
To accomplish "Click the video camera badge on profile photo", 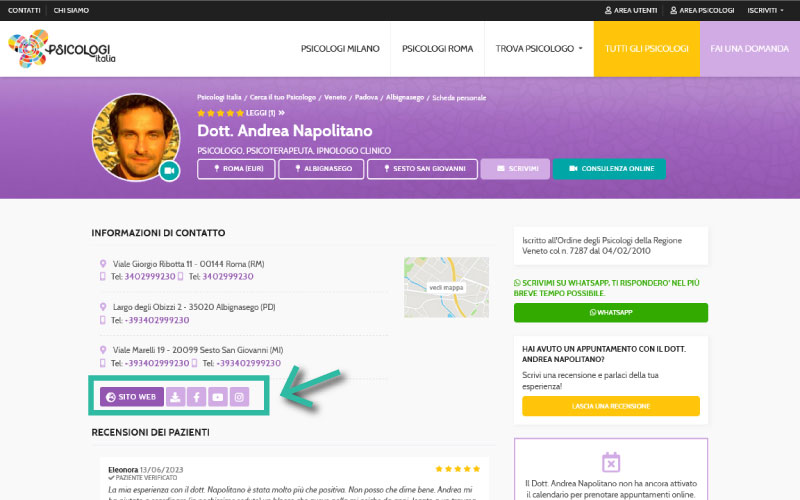I will pyautogui.click(x=169, y=171).
